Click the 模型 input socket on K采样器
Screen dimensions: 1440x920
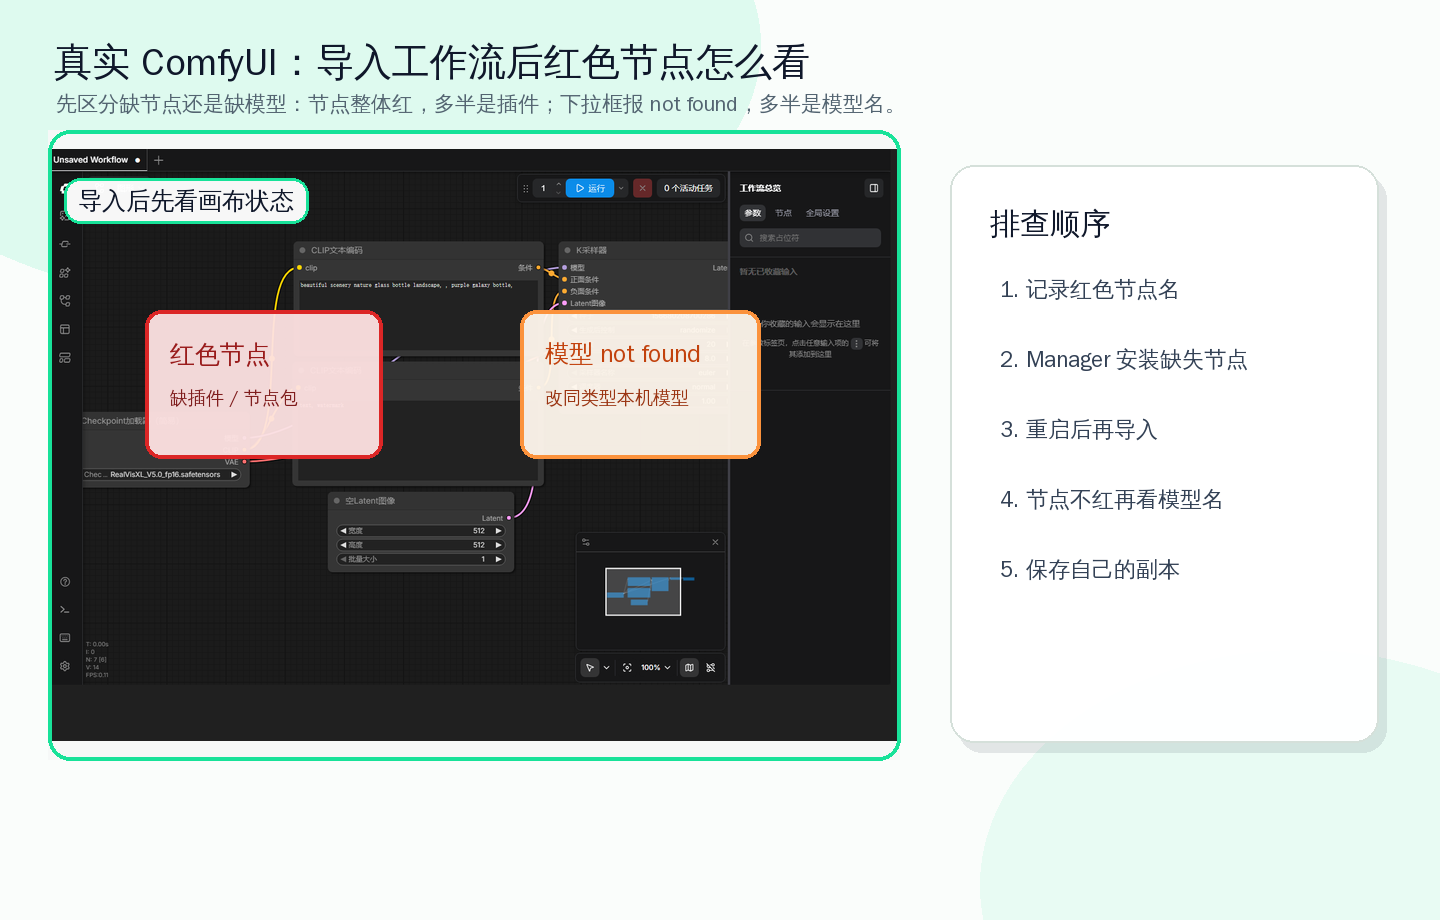click(565, 268)
